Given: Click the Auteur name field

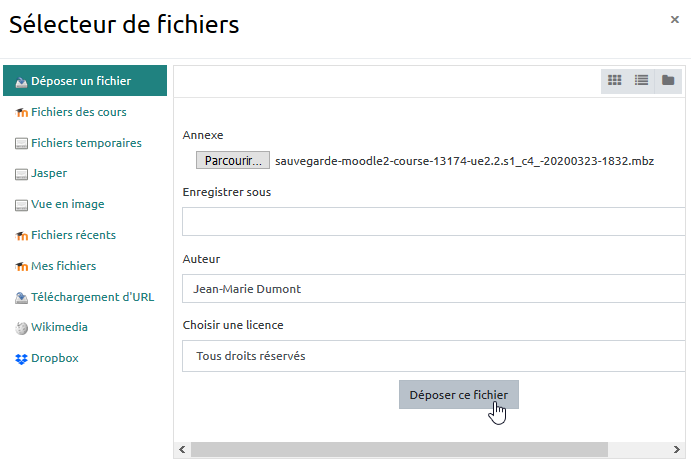Looking at the screenshot, I should (435, 289).
